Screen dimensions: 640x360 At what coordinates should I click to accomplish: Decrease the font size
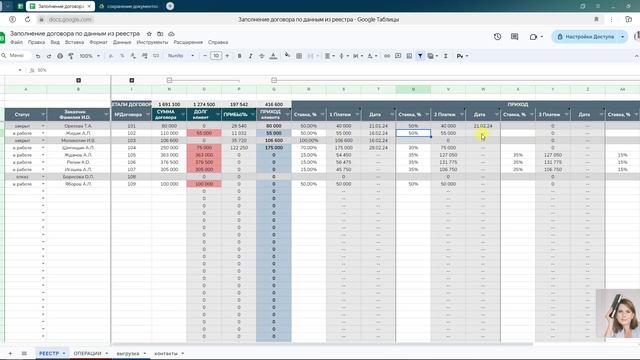205,56
